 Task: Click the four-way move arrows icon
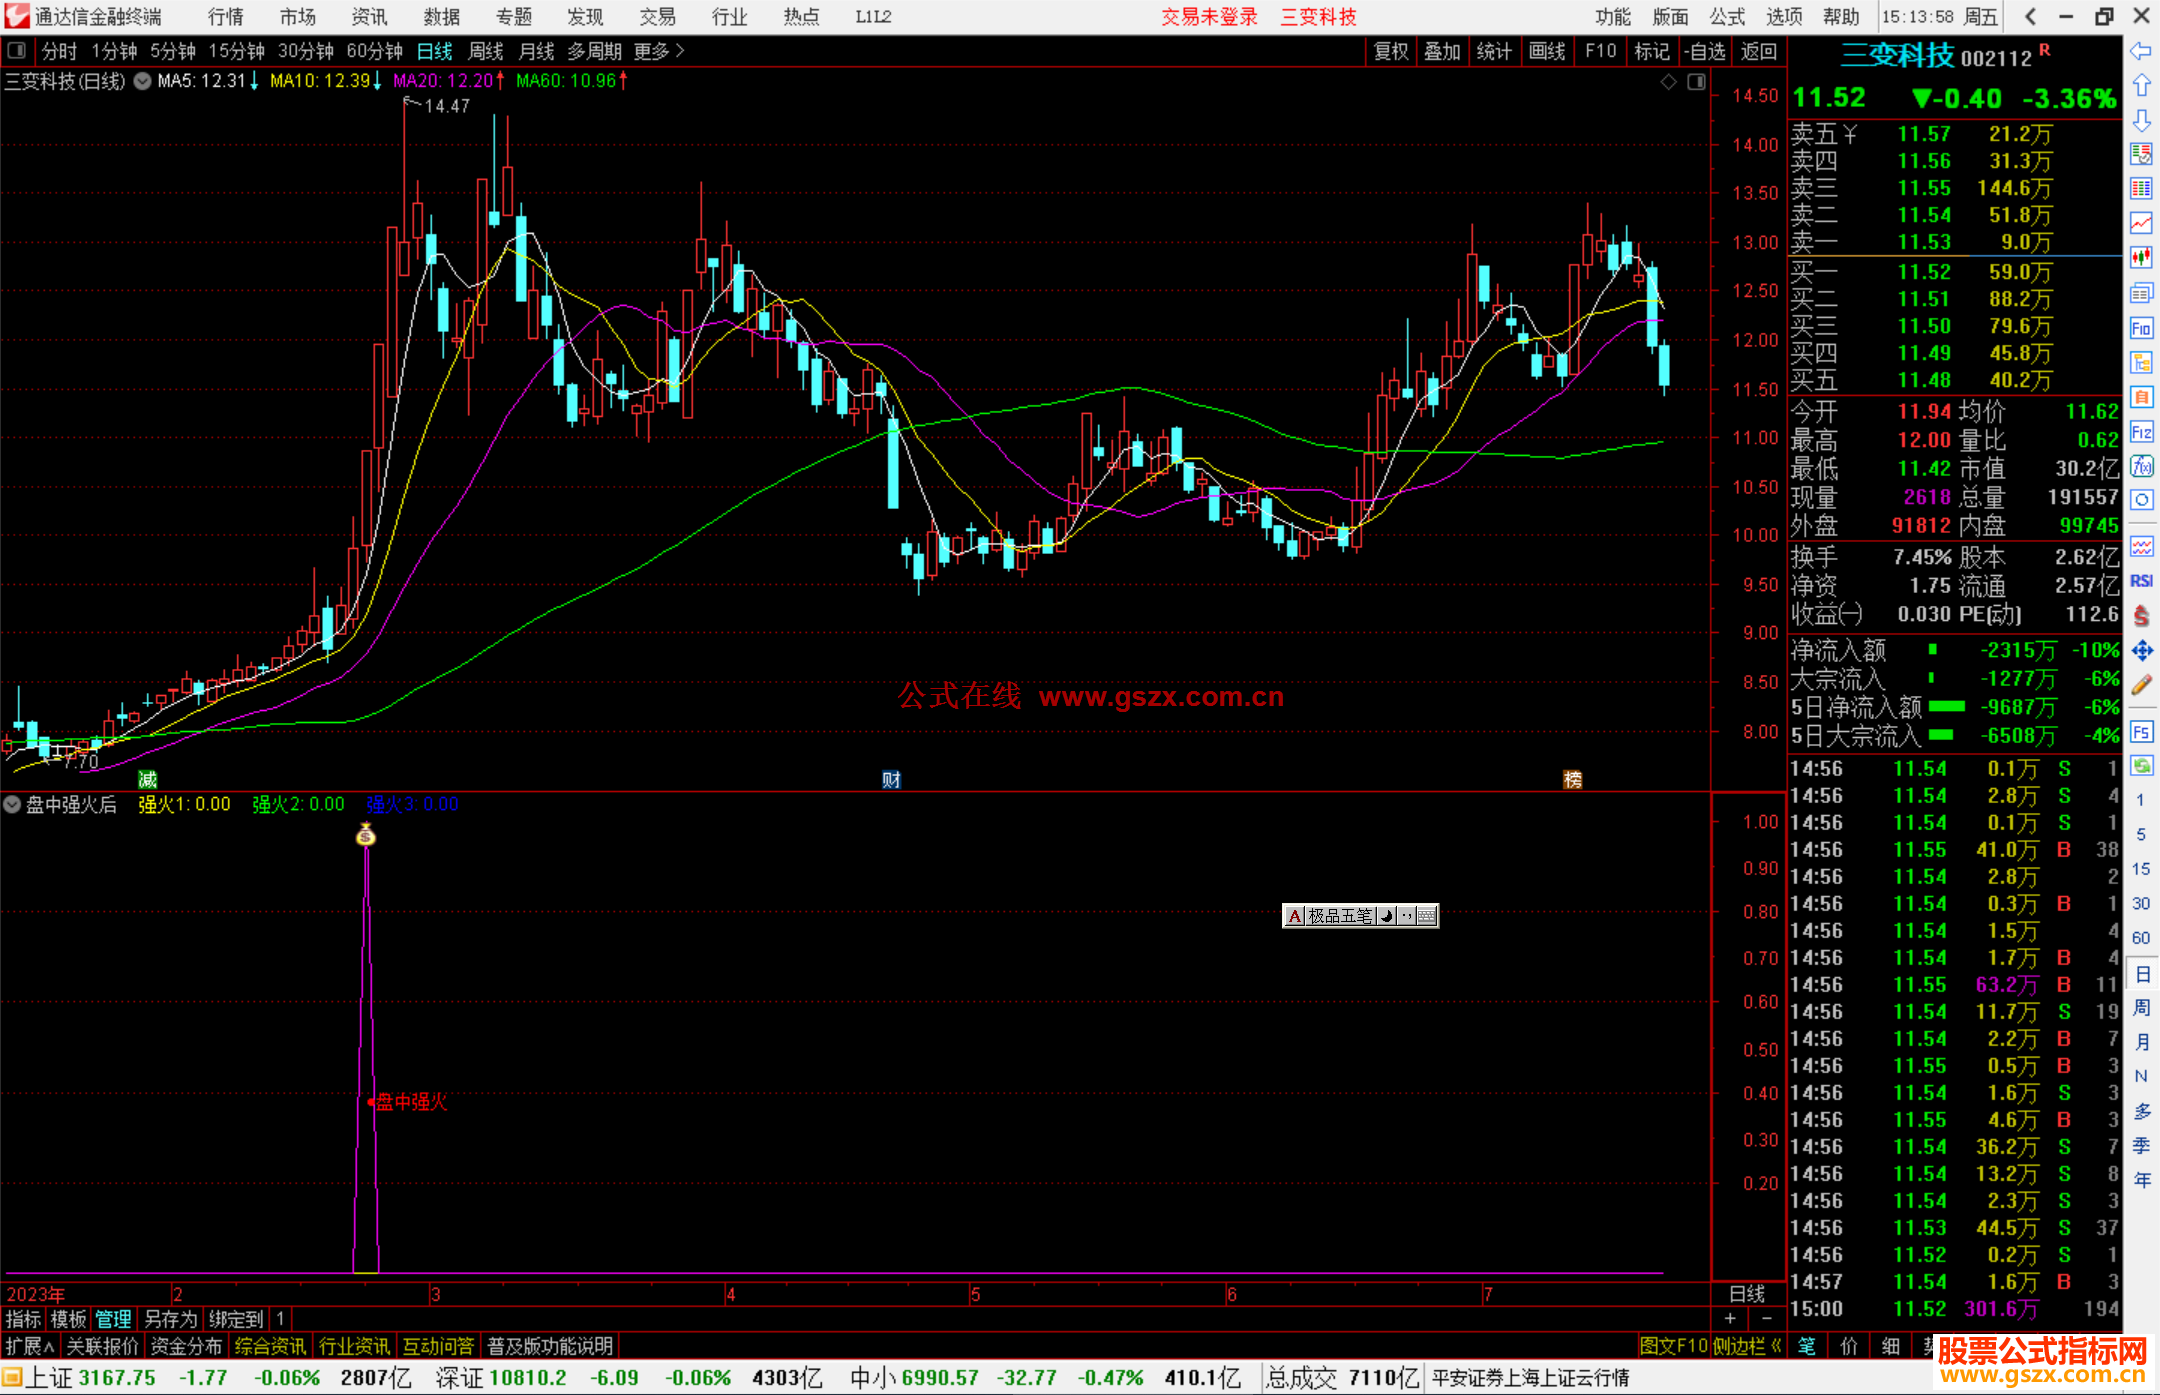tap(2141, 651)
